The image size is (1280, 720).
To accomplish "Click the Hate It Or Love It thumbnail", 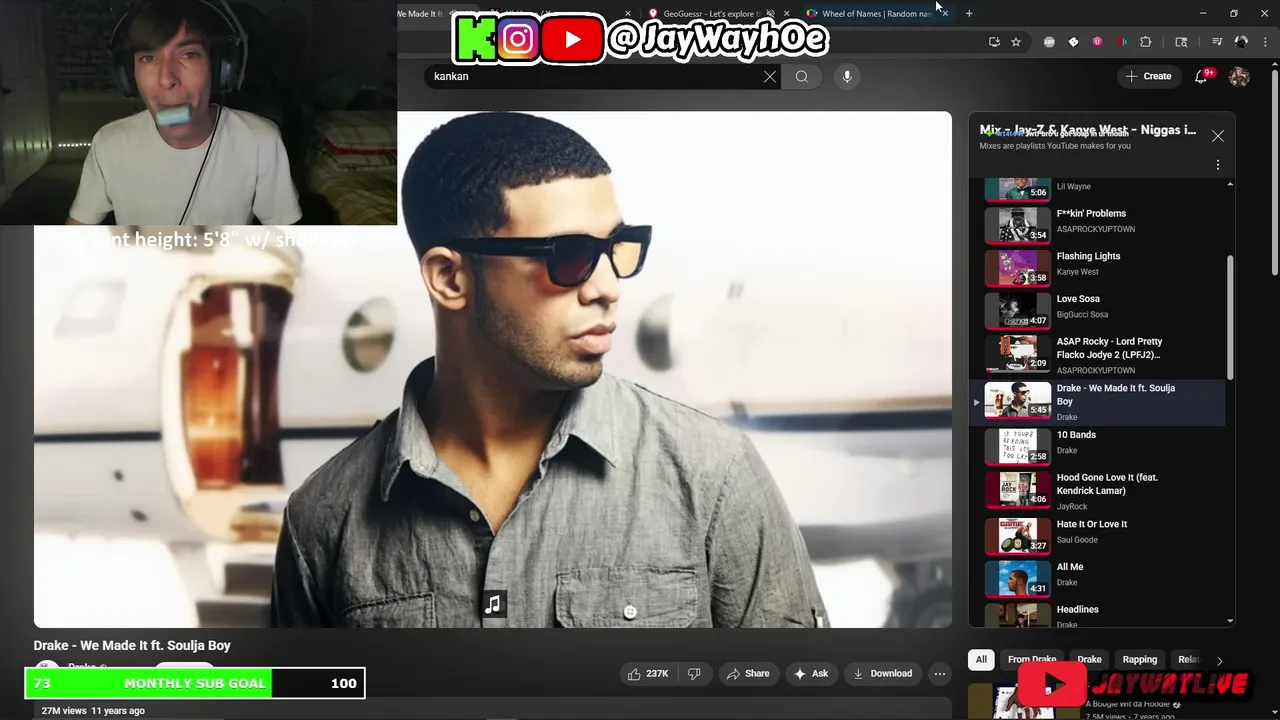I will (1018, 536).
